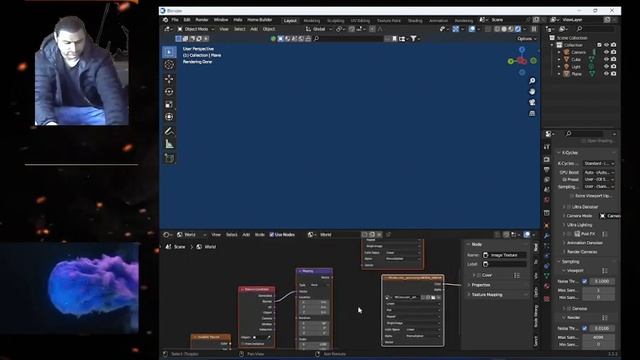Adjust viewport Noise Threshold 0.1000 field

tap(602, 281)
